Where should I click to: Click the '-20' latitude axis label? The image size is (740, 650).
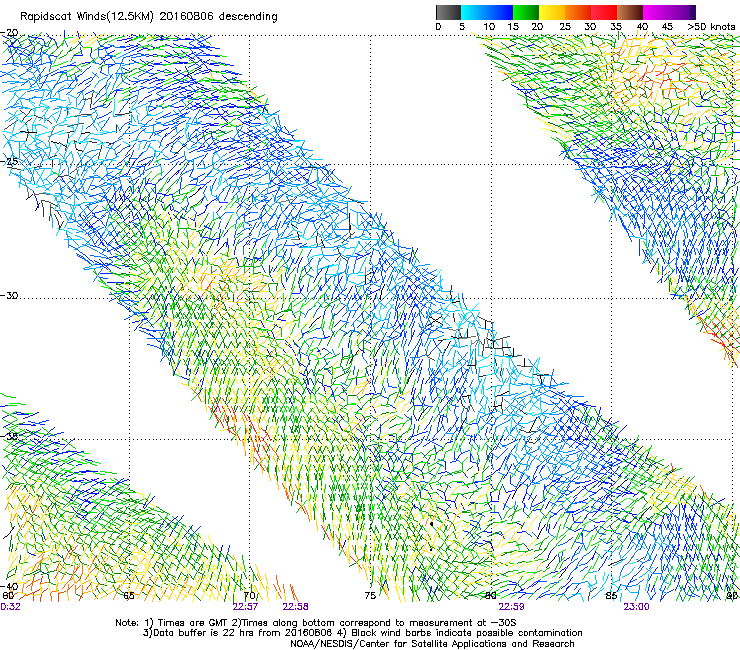(9, 33)
